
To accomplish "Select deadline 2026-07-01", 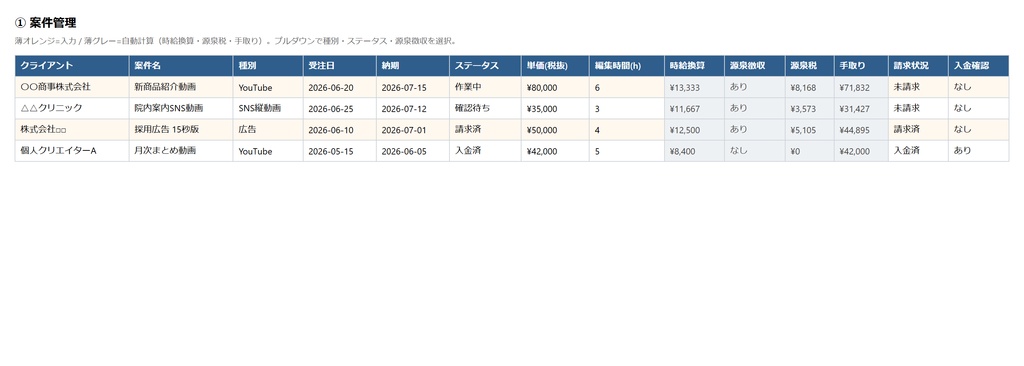I will pos(413,129).
